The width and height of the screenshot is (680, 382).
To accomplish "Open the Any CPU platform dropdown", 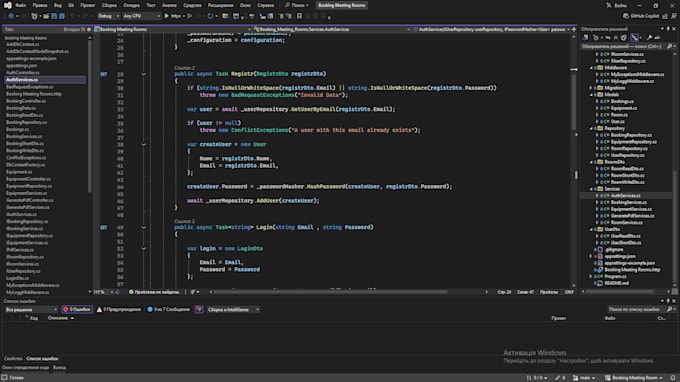I will pos(142,16).
